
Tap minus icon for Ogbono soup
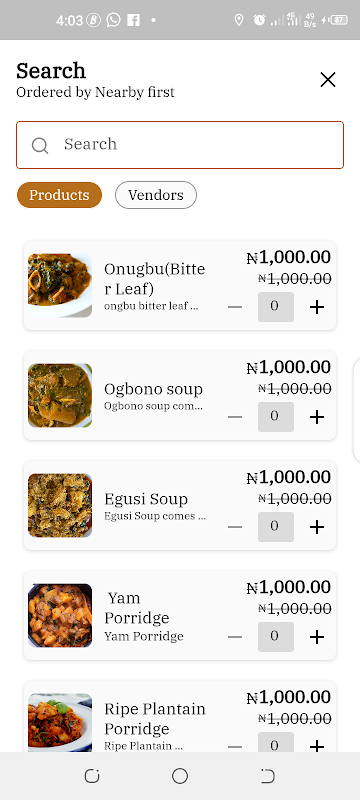[x=235, y=417]
